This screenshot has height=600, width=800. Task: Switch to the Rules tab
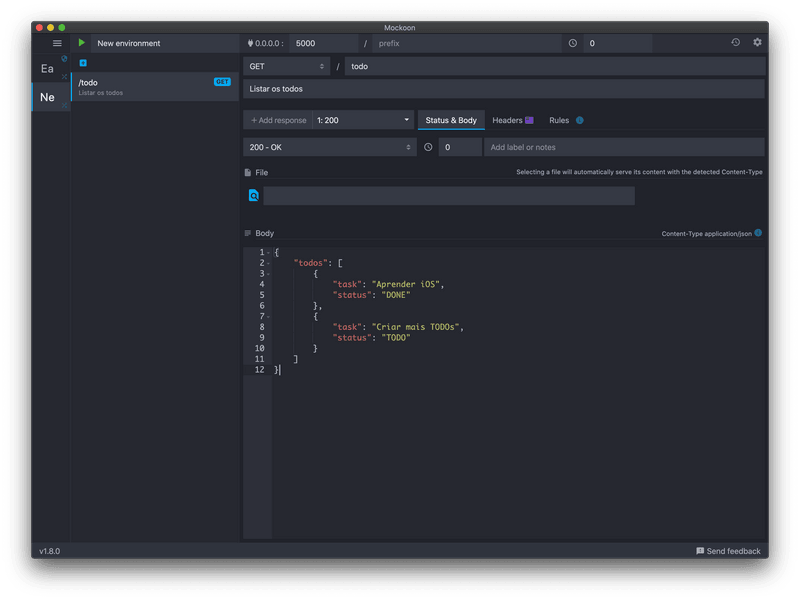pos(559,120)
